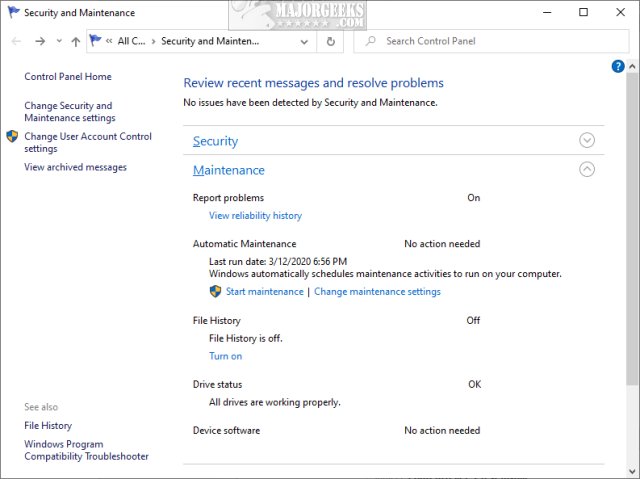
Task: Click Change maintenance settings link
Action: coord(377,292)
